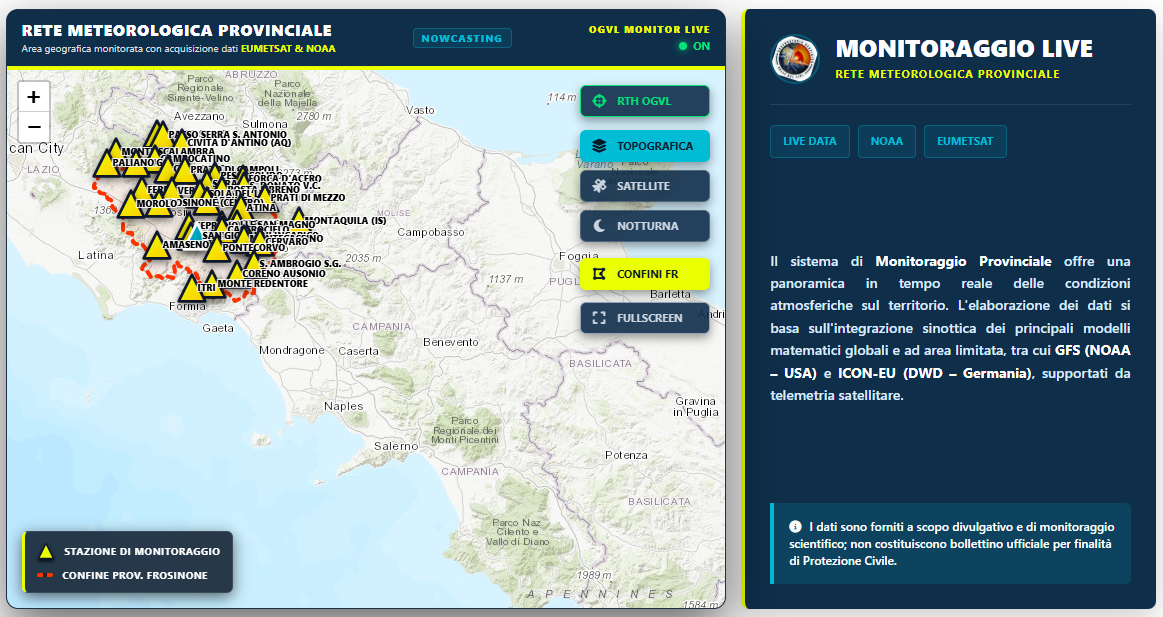
Task: Click 'Barletta' label on the map
Action: (x=671, y=294)
